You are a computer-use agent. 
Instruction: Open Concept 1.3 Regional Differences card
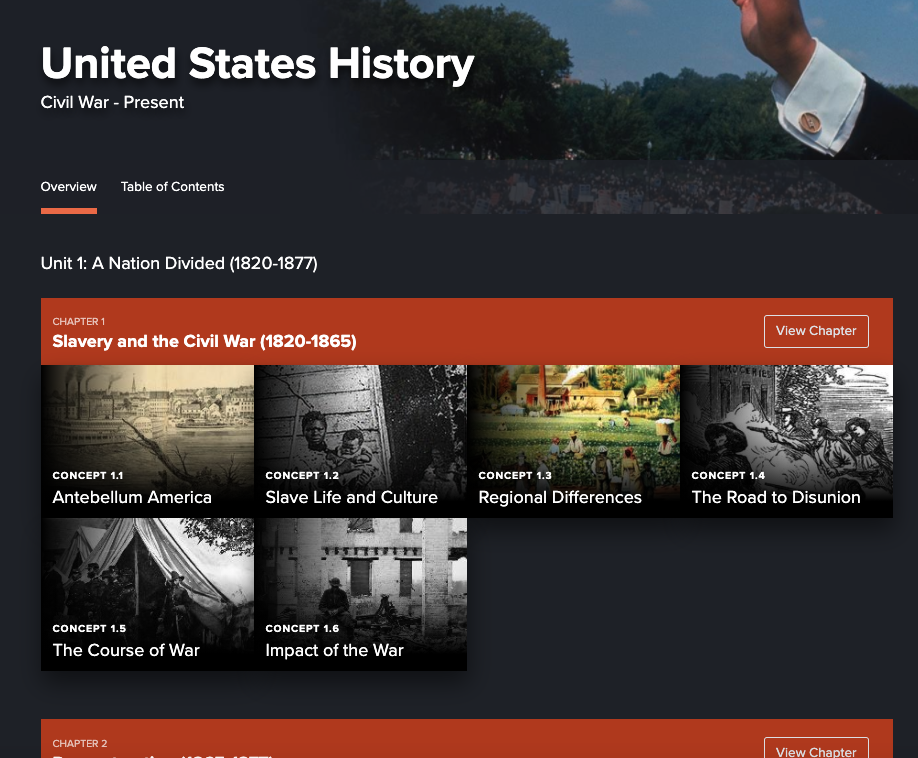[574, 441]
